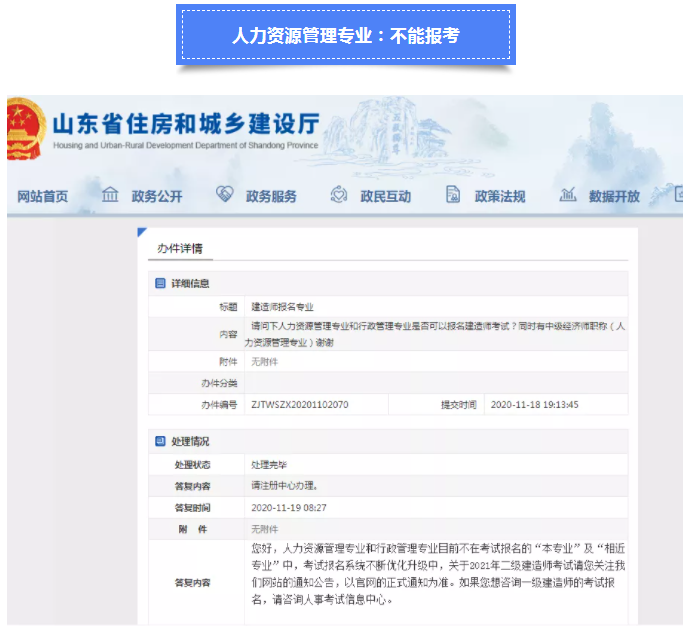
Task: Click the 人力资源管理专业:不能报考 banner
Action: pyautogui.click(x=345, y=35)
